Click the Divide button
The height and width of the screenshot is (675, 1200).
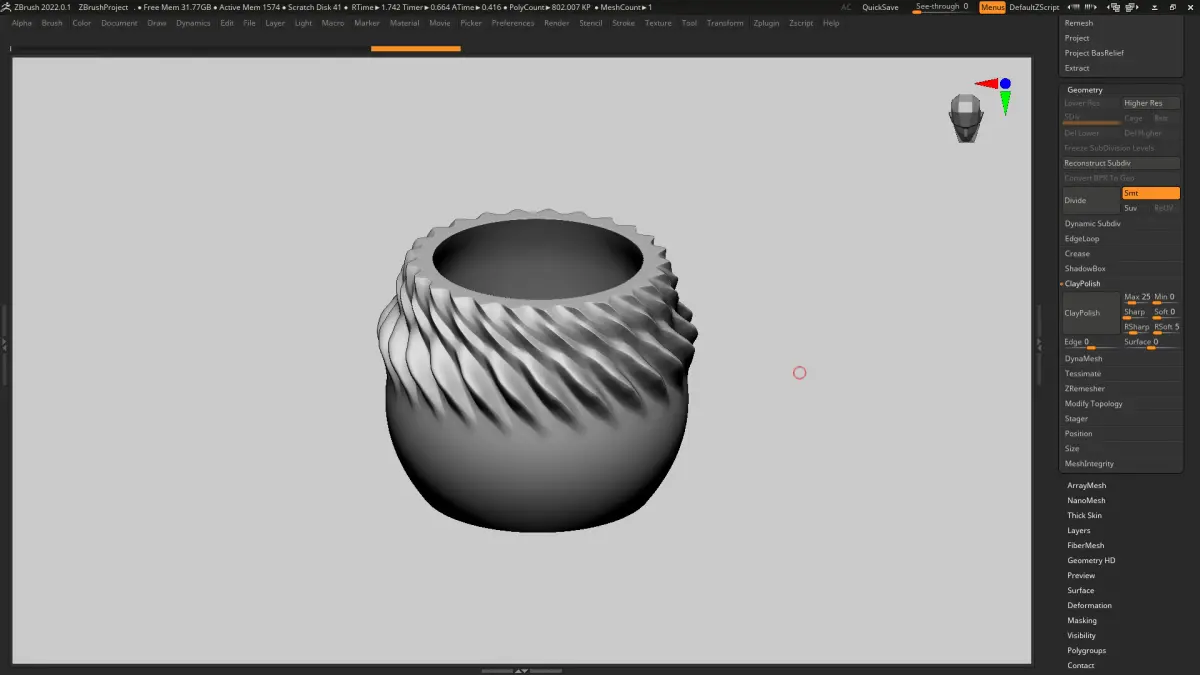(x=1091, y=200)
